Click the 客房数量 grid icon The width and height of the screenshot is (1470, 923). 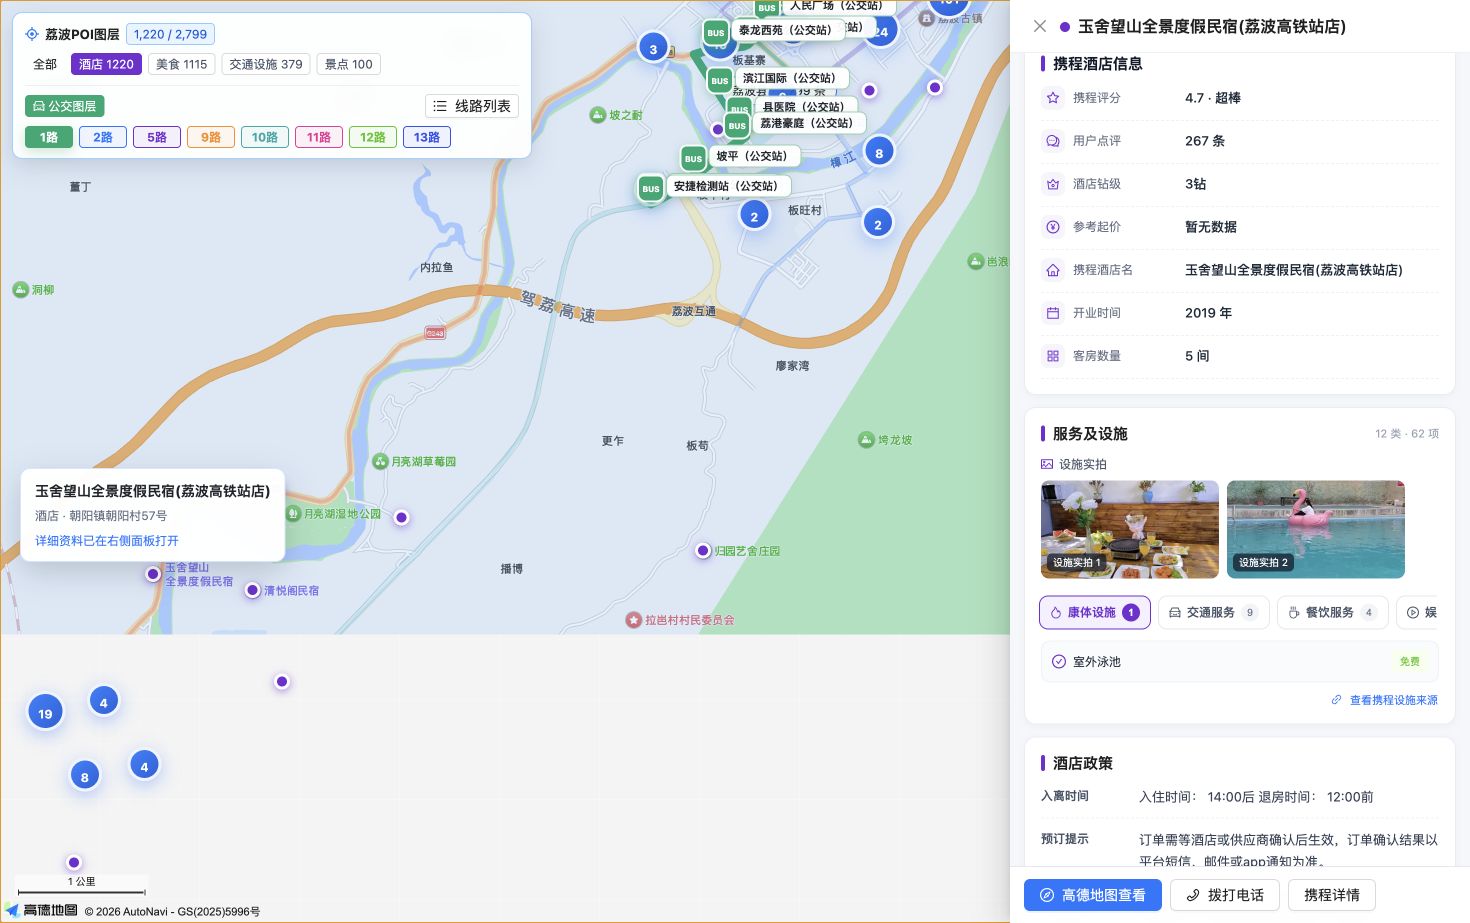pyautogui.click(x=1053, y=356)
